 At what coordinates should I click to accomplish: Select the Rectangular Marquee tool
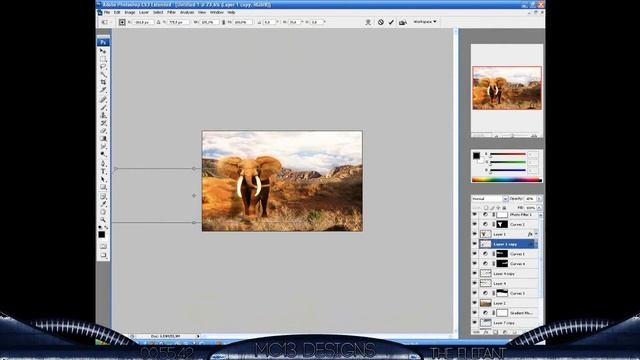103,59
